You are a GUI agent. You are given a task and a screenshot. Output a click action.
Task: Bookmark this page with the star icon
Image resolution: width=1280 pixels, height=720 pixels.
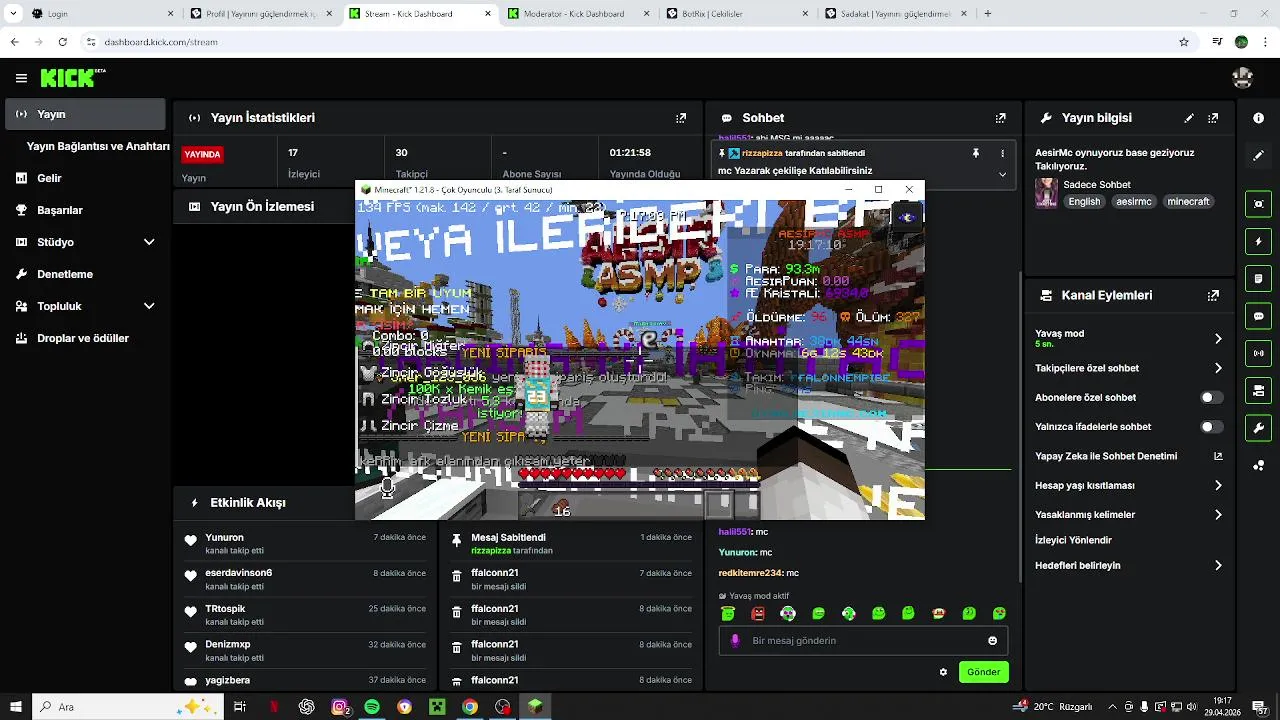click(x=1184, y=42)
